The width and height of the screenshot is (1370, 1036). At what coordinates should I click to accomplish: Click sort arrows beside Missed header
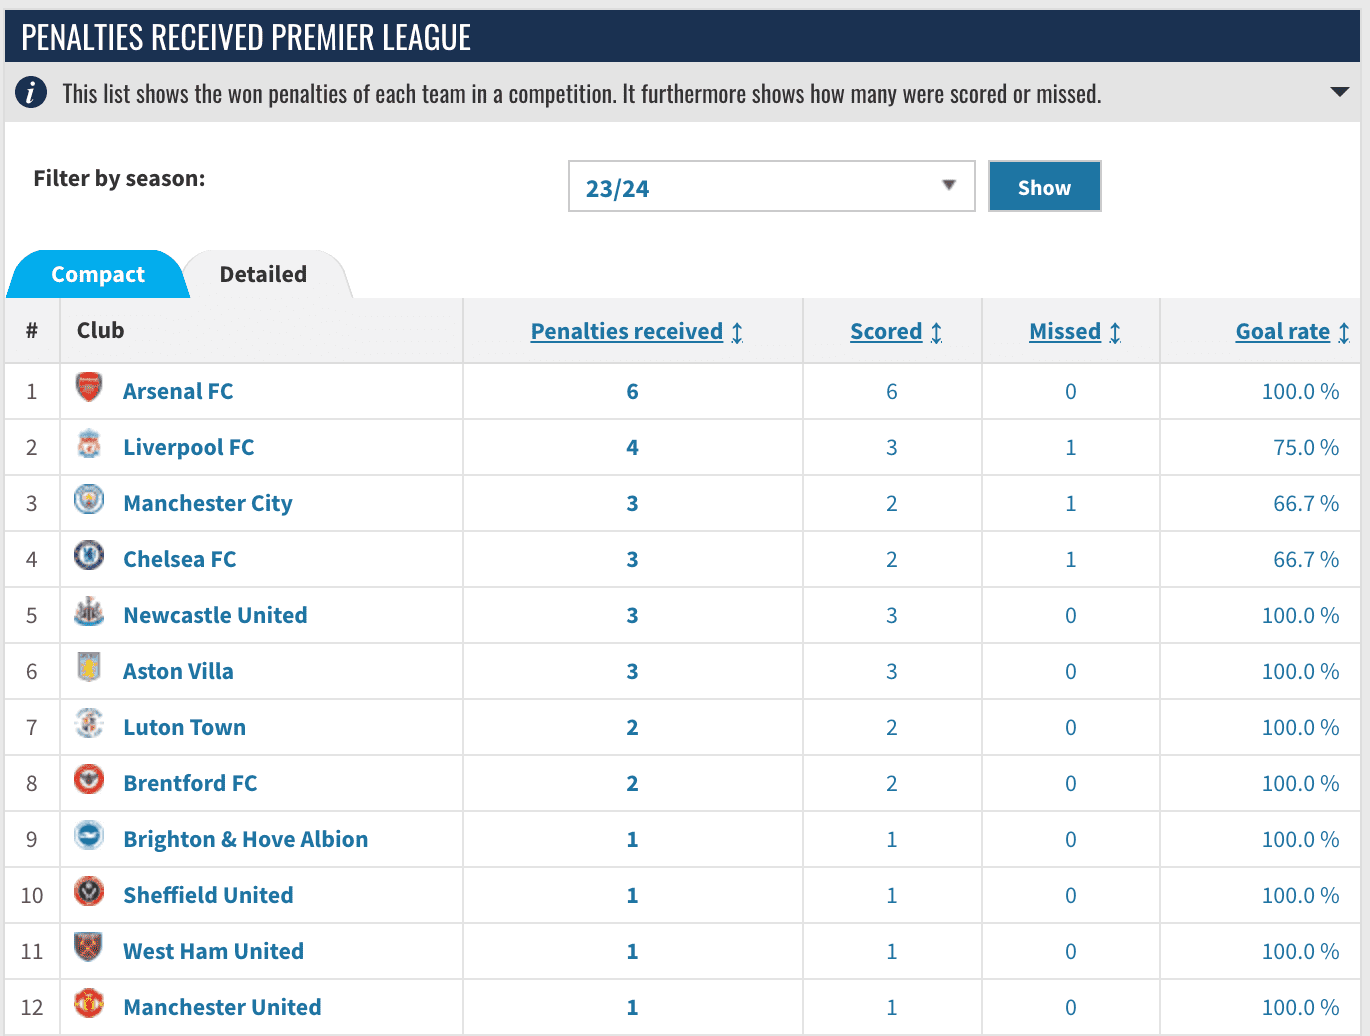[1114, 332]
